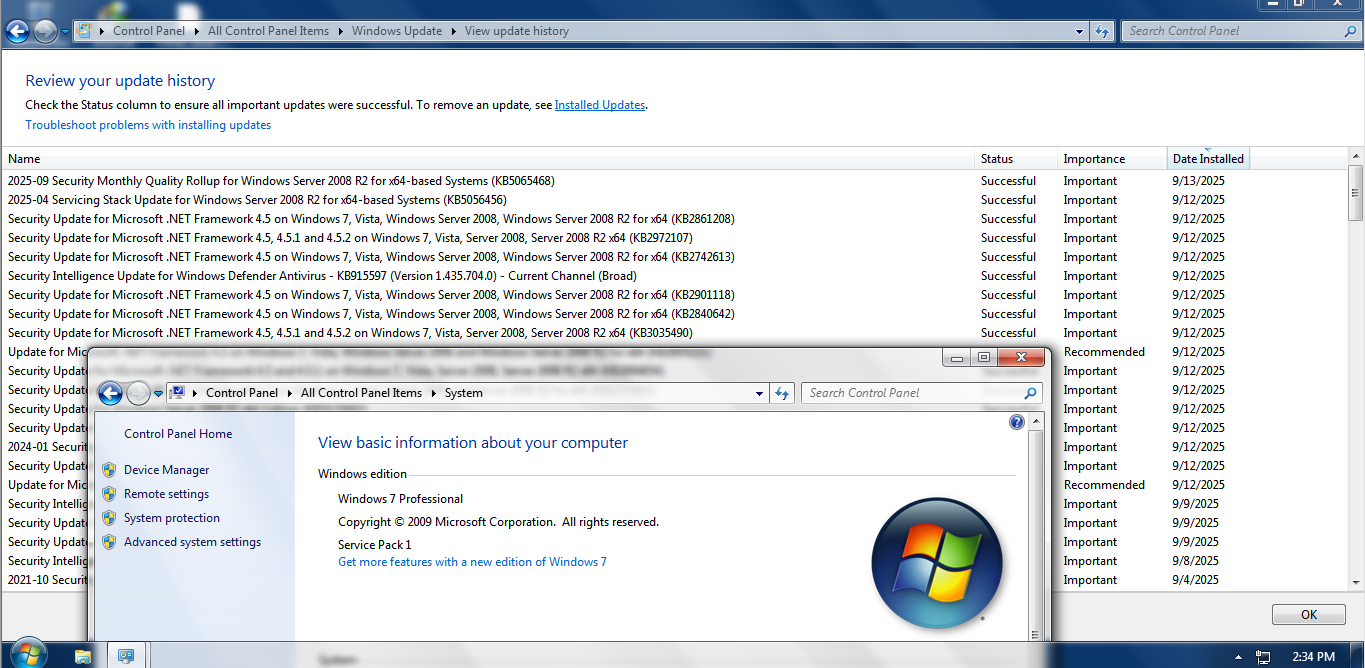
Task: Click shield icon beside Advanced system settings
Action: pos(109,542)
